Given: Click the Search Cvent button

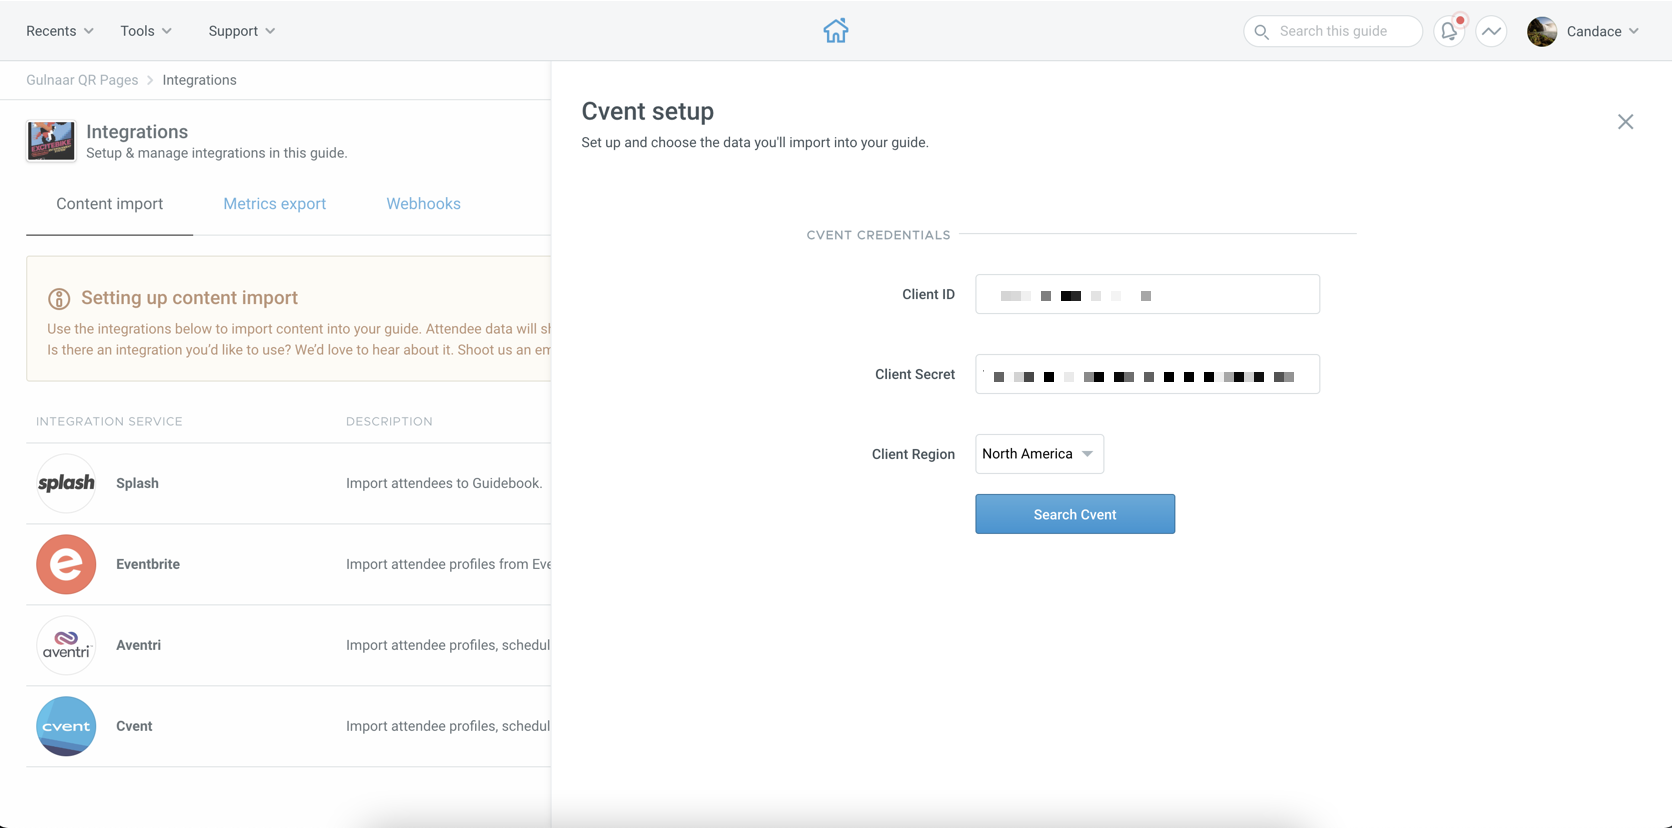Looking at the screenshot, I should 1075,514.
